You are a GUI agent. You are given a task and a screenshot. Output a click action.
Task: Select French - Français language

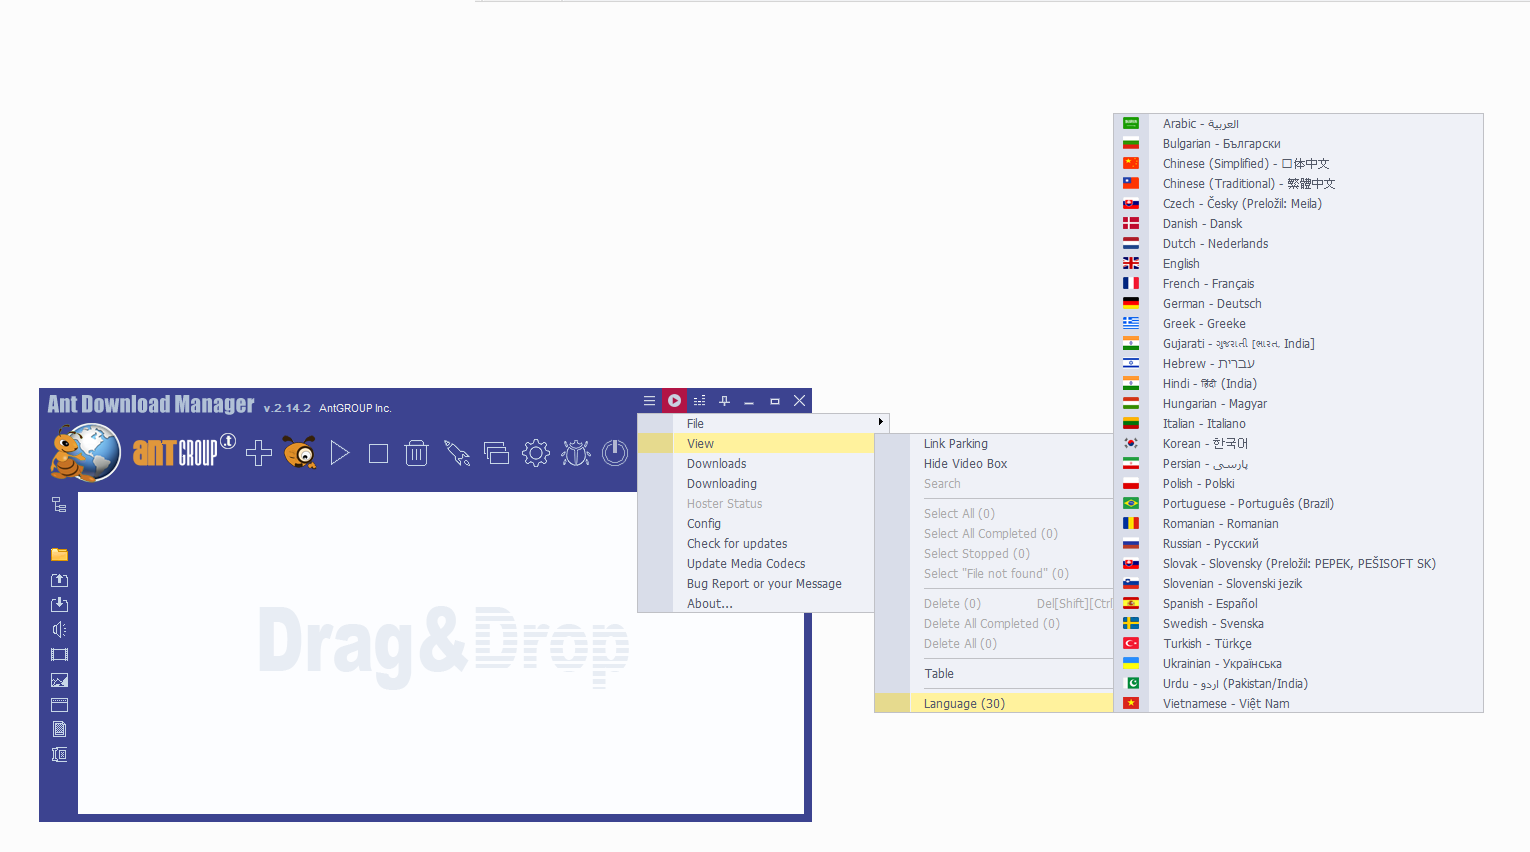click(x=1208, y=283)
